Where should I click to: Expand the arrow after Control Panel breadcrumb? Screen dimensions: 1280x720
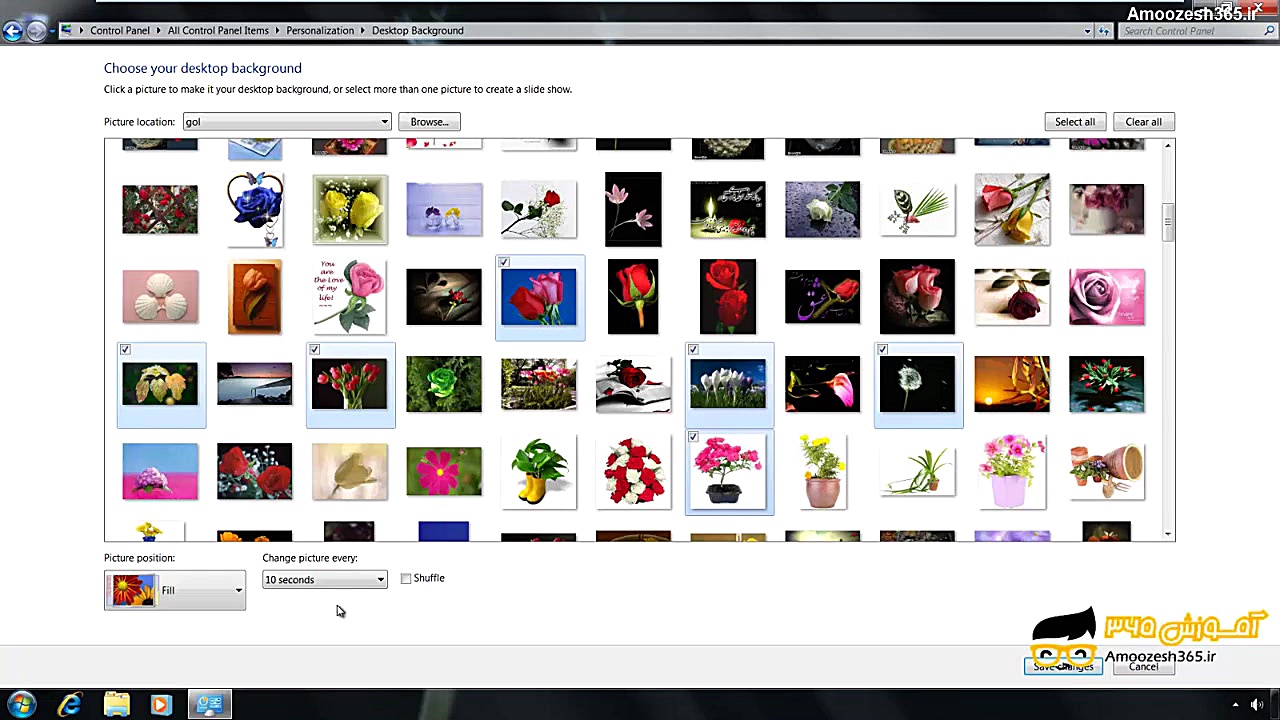coord(159,31)
